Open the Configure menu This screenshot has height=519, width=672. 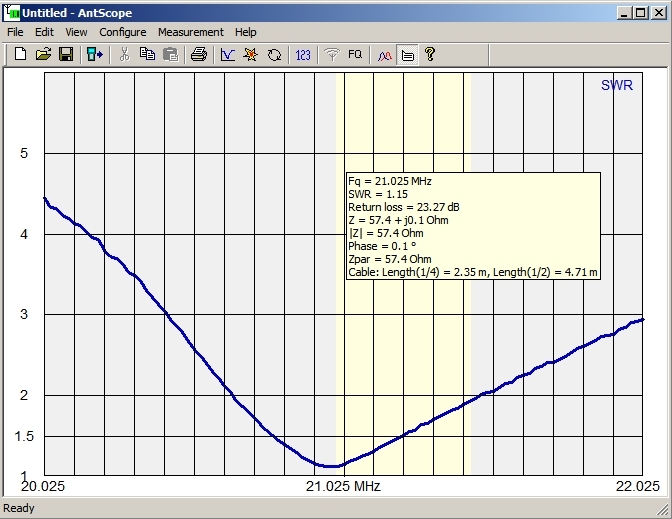[x=123, y=32]
